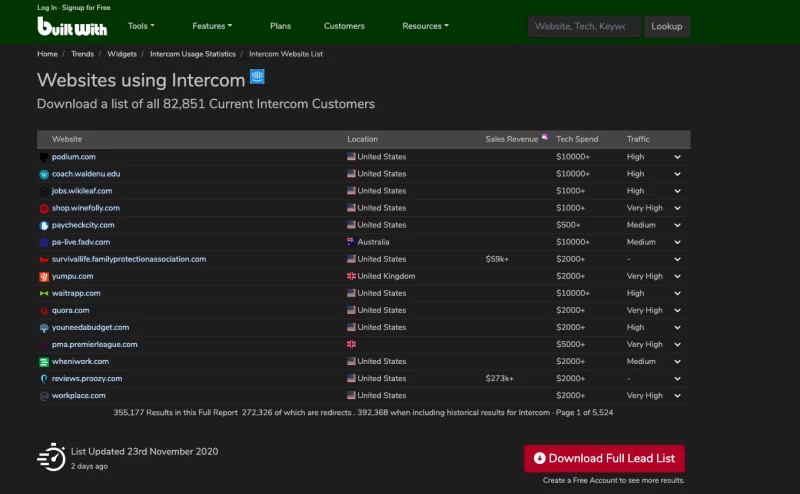The image size is (800, 494).
Task: Expand the podium.com row details
Action: coord(677,157)
